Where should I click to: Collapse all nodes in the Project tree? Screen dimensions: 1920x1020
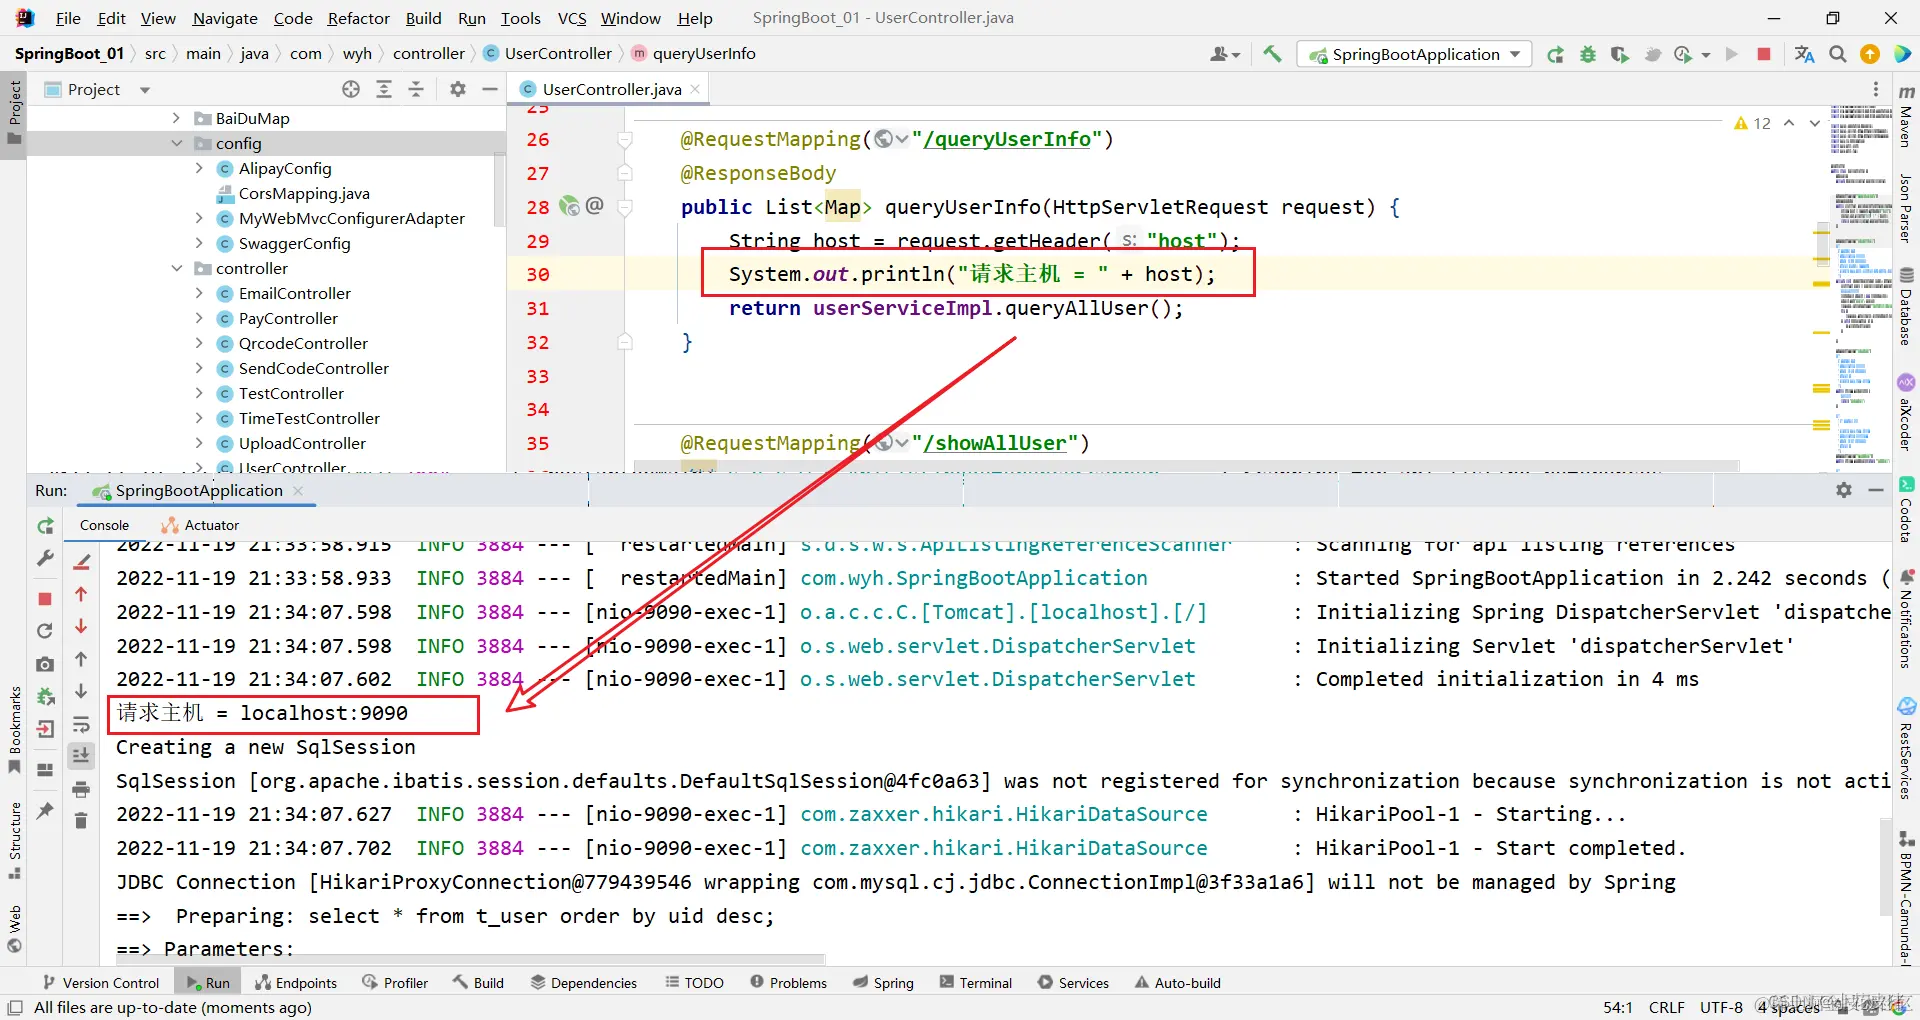click(416, 89)
